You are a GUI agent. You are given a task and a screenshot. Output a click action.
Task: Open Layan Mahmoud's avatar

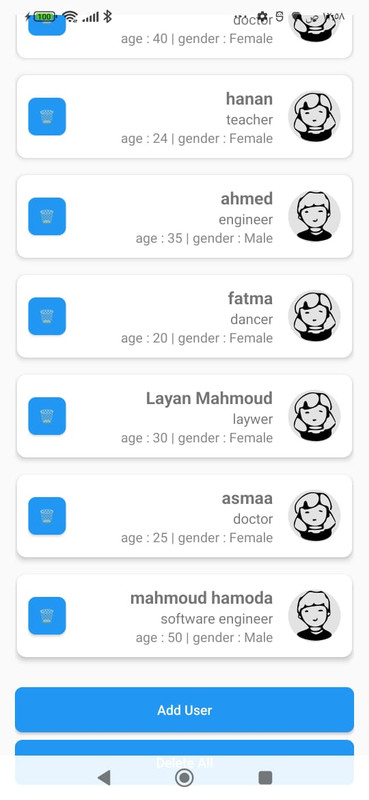pos(314,416)
